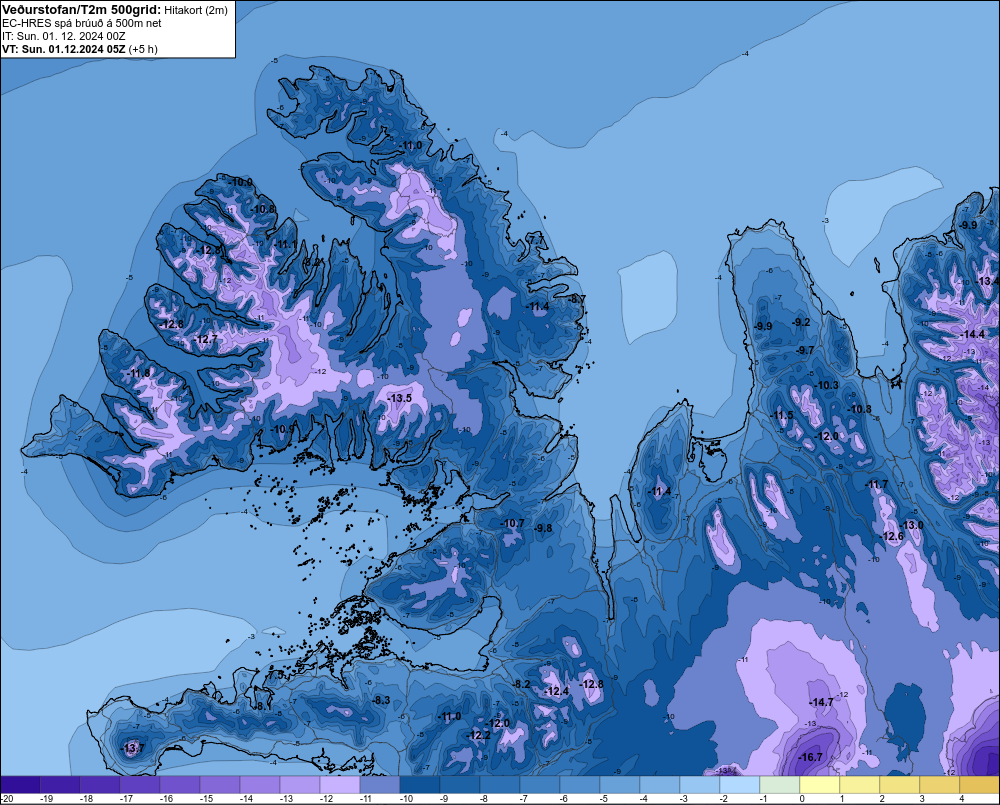Click the -11.8 temperature label
Viewport: 1000px width, 805px height.
tap(139, 373)
